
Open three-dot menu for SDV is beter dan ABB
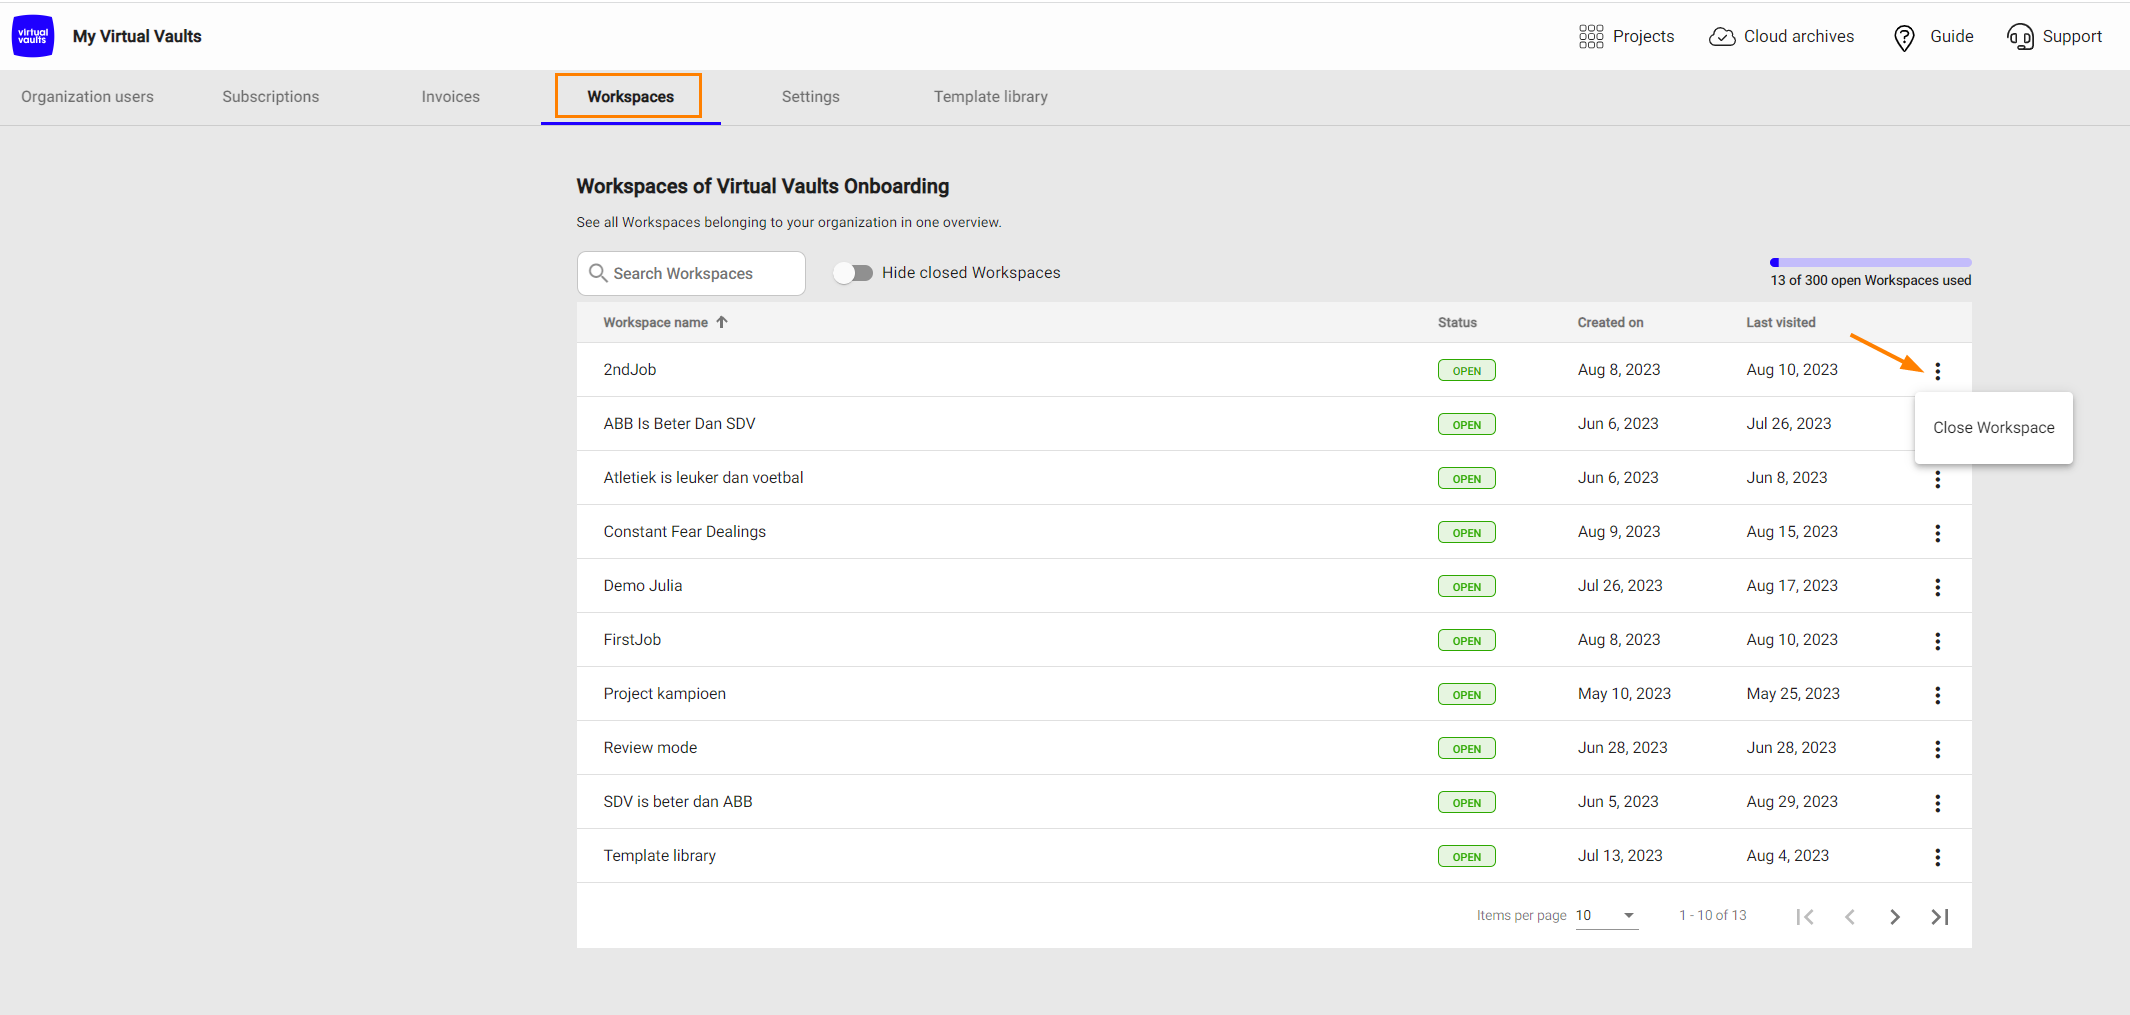coord(1938,803)
